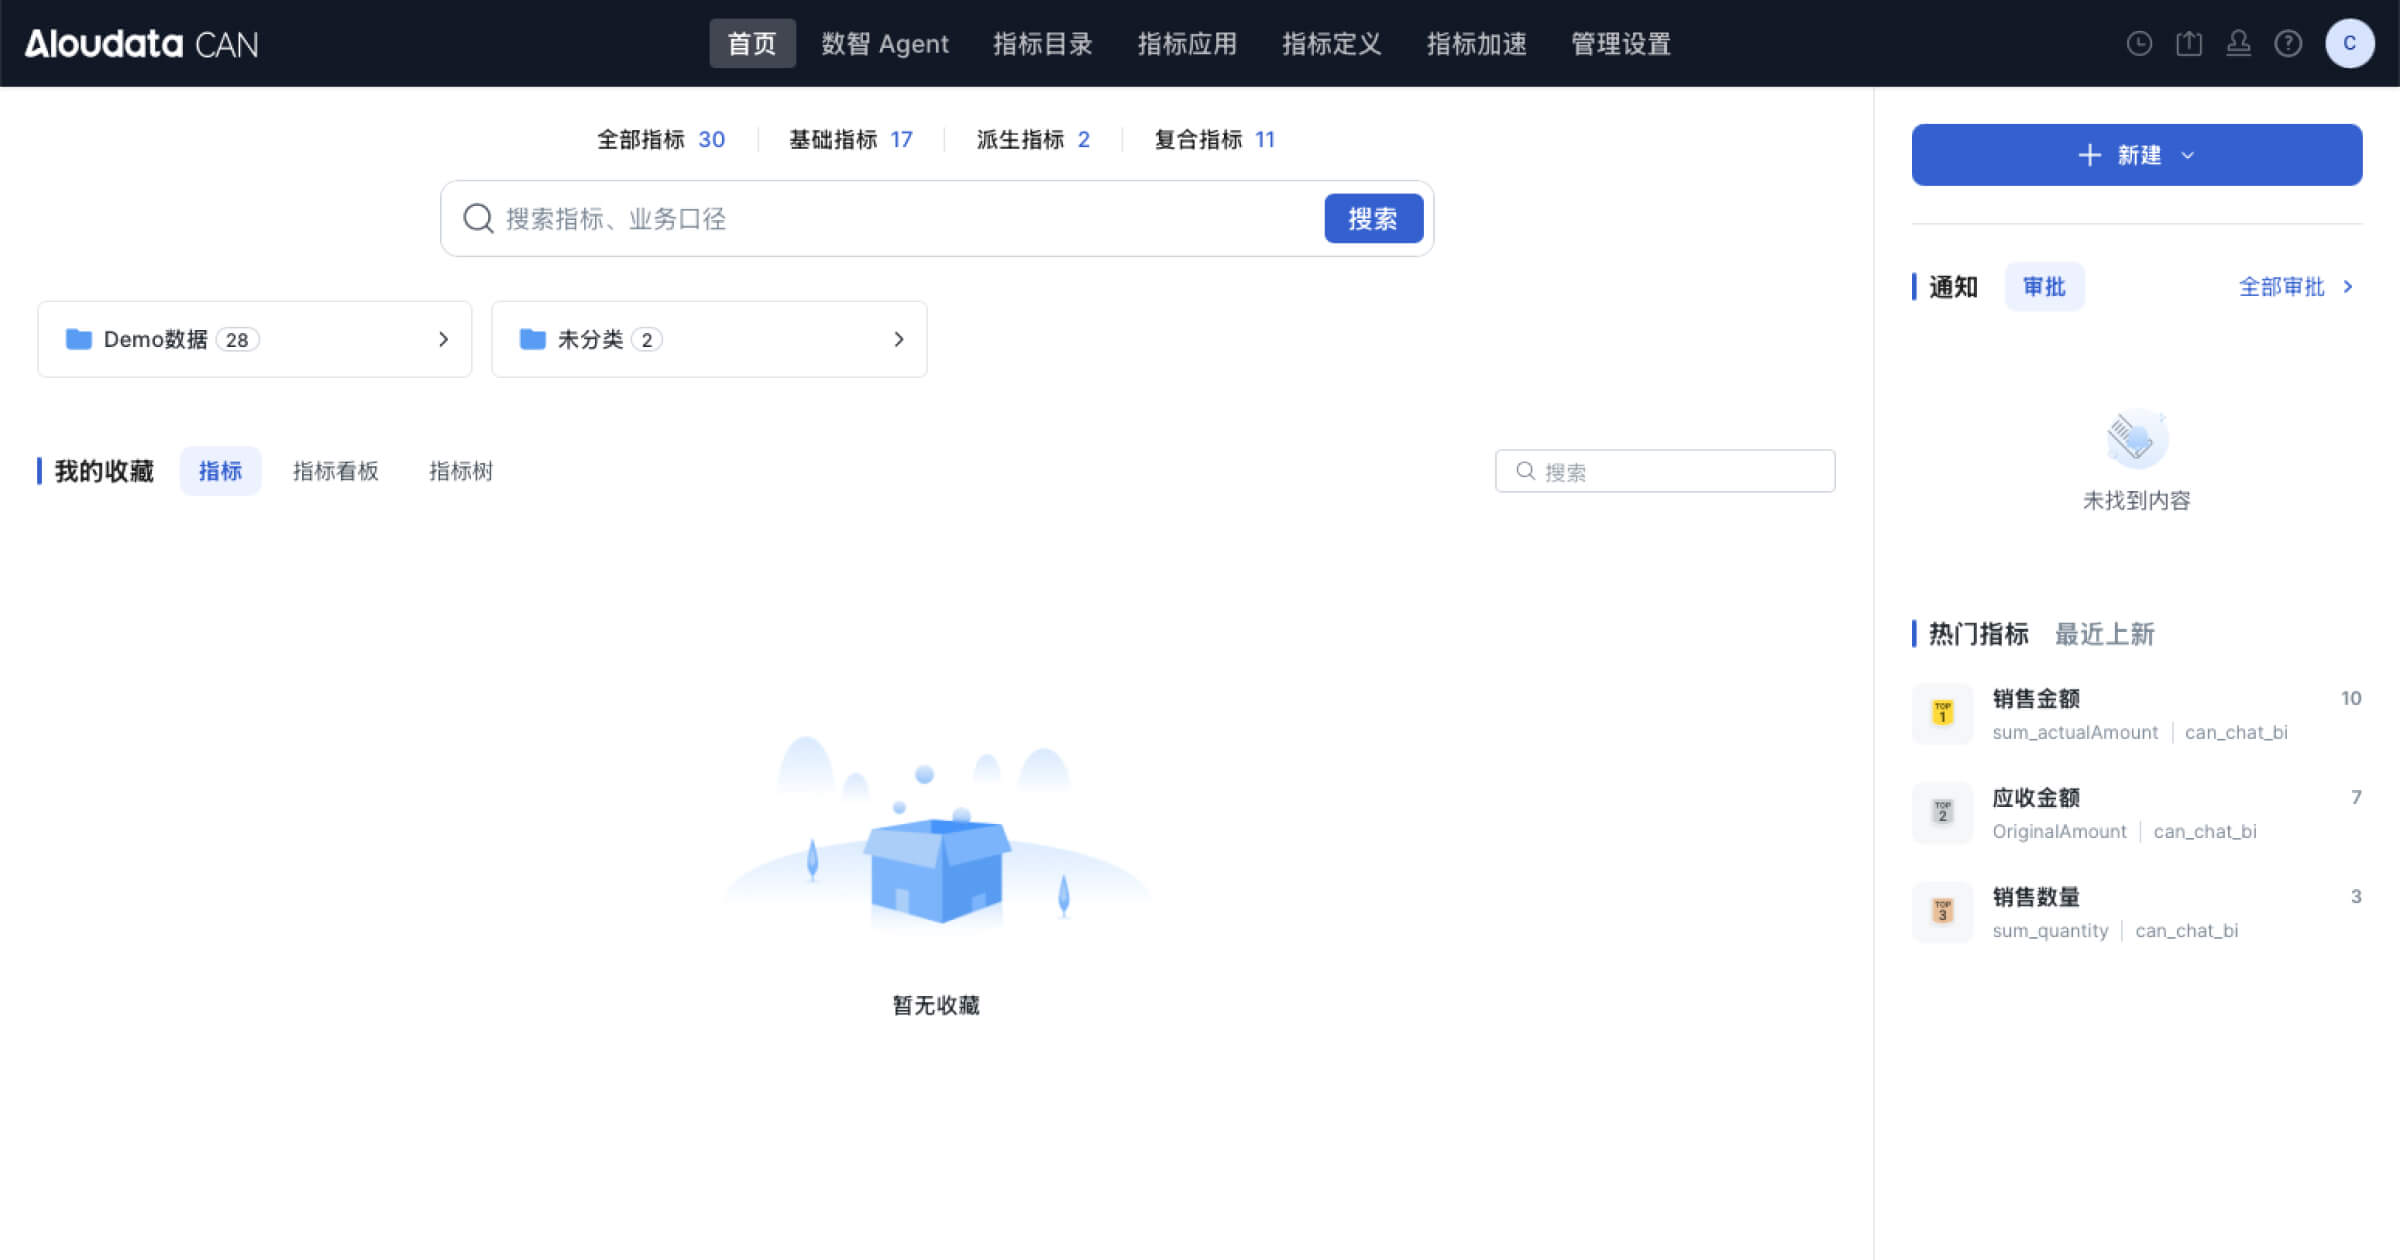
Task: Open 指标目录 in top navigation
Action: coord(1042,43)
